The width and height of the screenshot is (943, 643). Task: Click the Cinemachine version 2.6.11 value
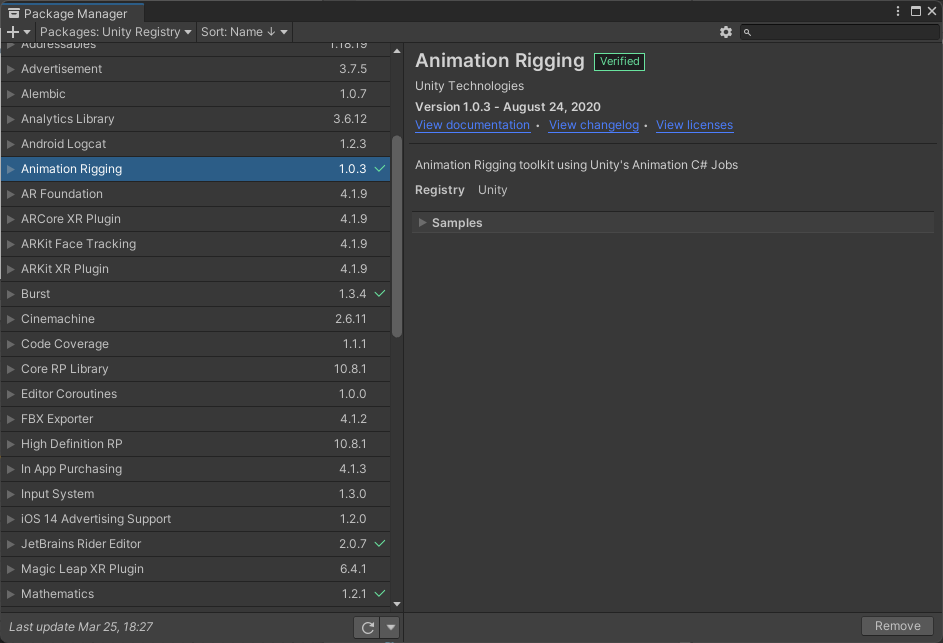[x=351, y=319]
